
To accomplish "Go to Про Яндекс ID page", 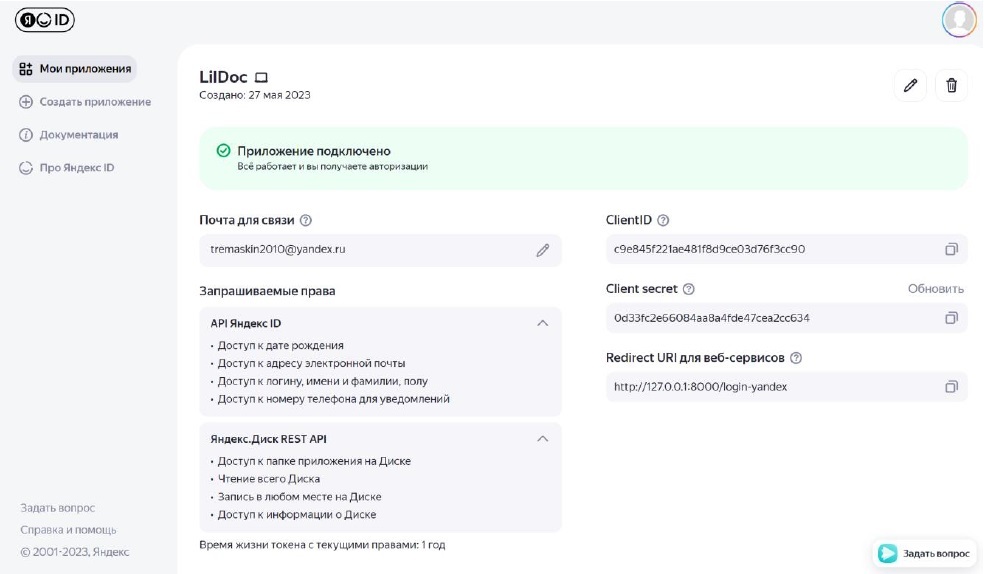I will [67, 168].
